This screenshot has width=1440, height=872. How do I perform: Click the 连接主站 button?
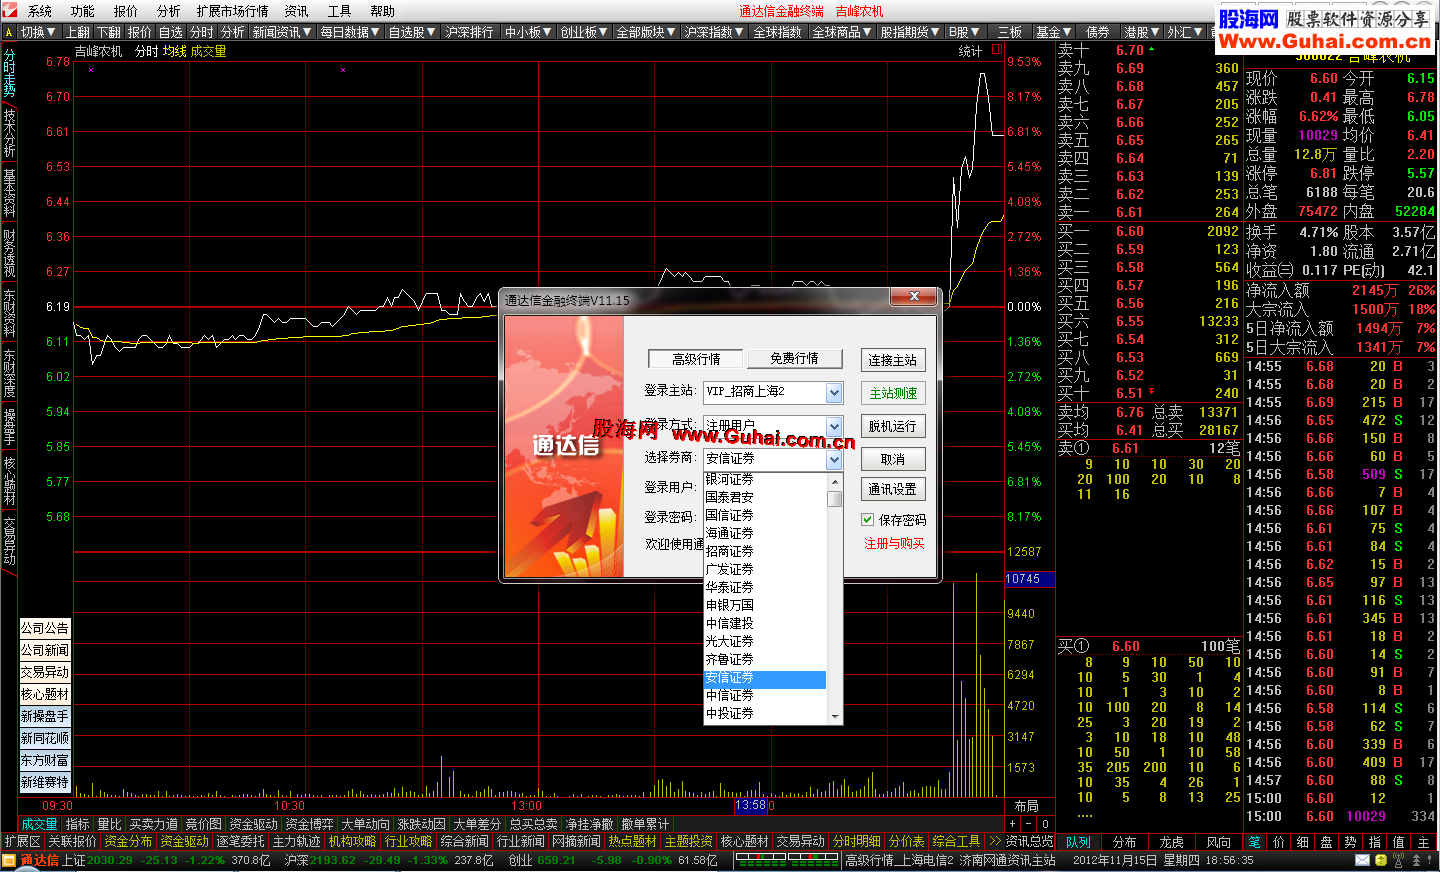coord(893,360)
